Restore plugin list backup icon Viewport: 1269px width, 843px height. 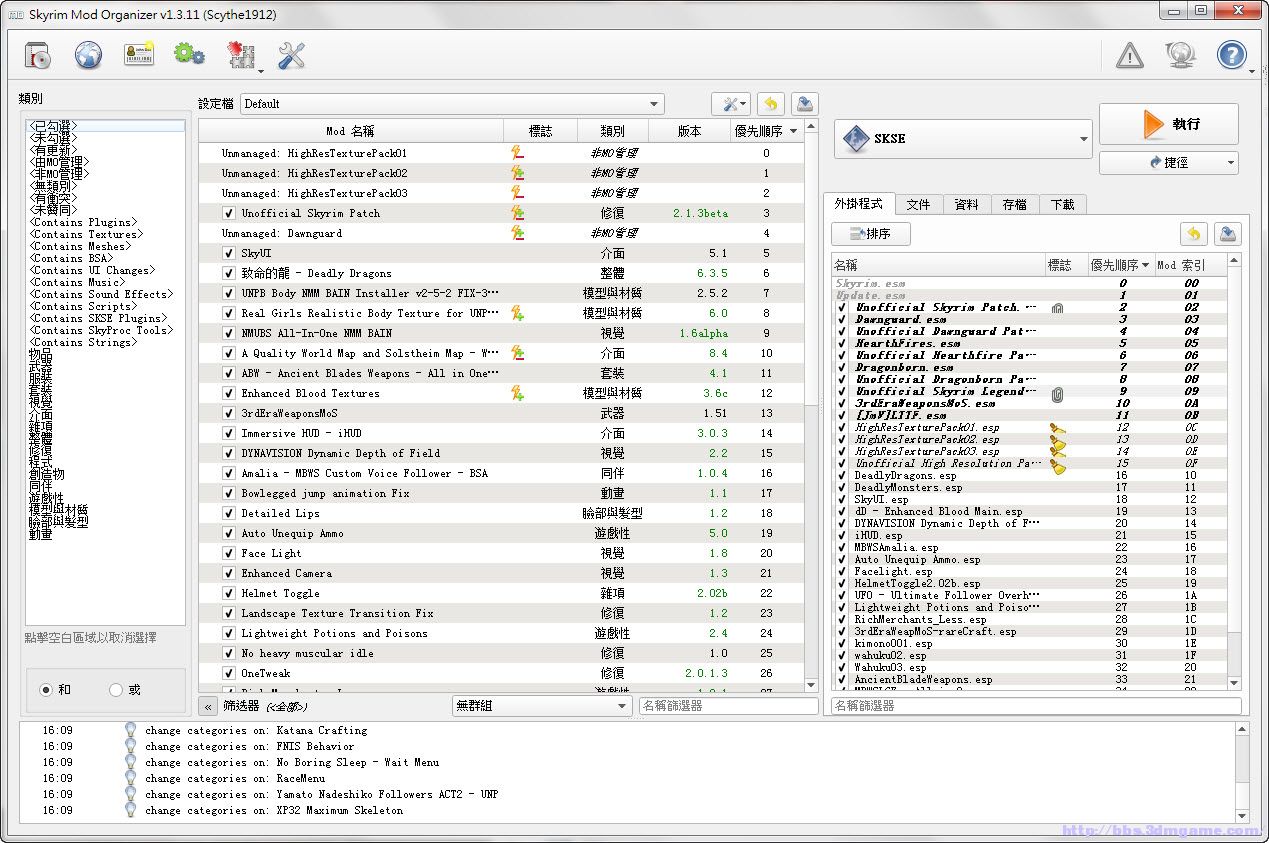[1193, 234]
